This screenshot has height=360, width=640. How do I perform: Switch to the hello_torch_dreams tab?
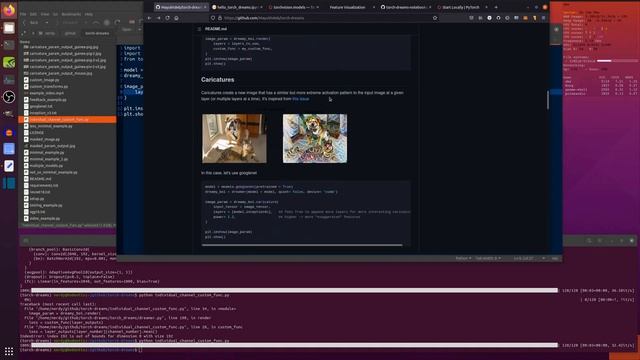click(x=237, y=7)
